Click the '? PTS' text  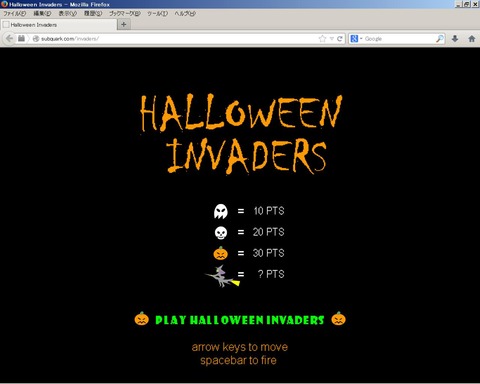point(271,274)
